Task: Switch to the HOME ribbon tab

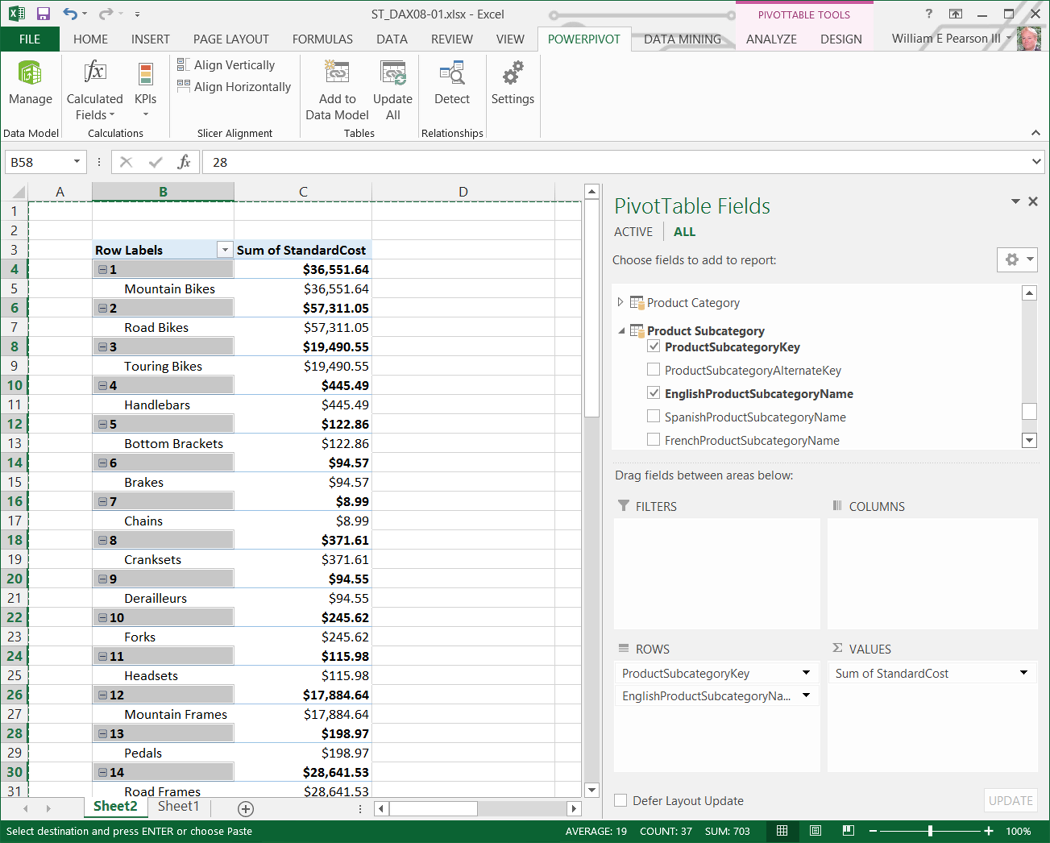Action: pos(90,39)
